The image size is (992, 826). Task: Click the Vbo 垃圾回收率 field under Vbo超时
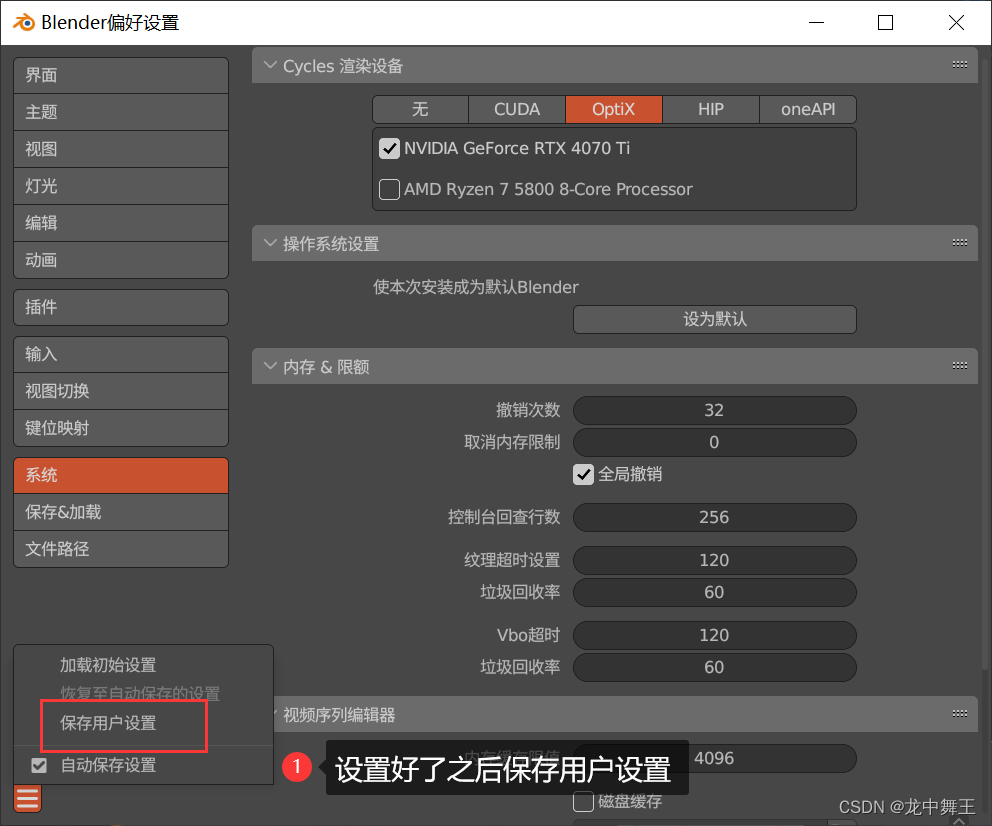pos(715,668)
